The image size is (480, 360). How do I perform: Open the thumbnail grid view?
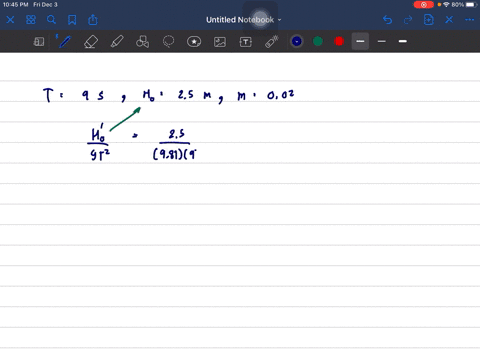coord(31,20)
